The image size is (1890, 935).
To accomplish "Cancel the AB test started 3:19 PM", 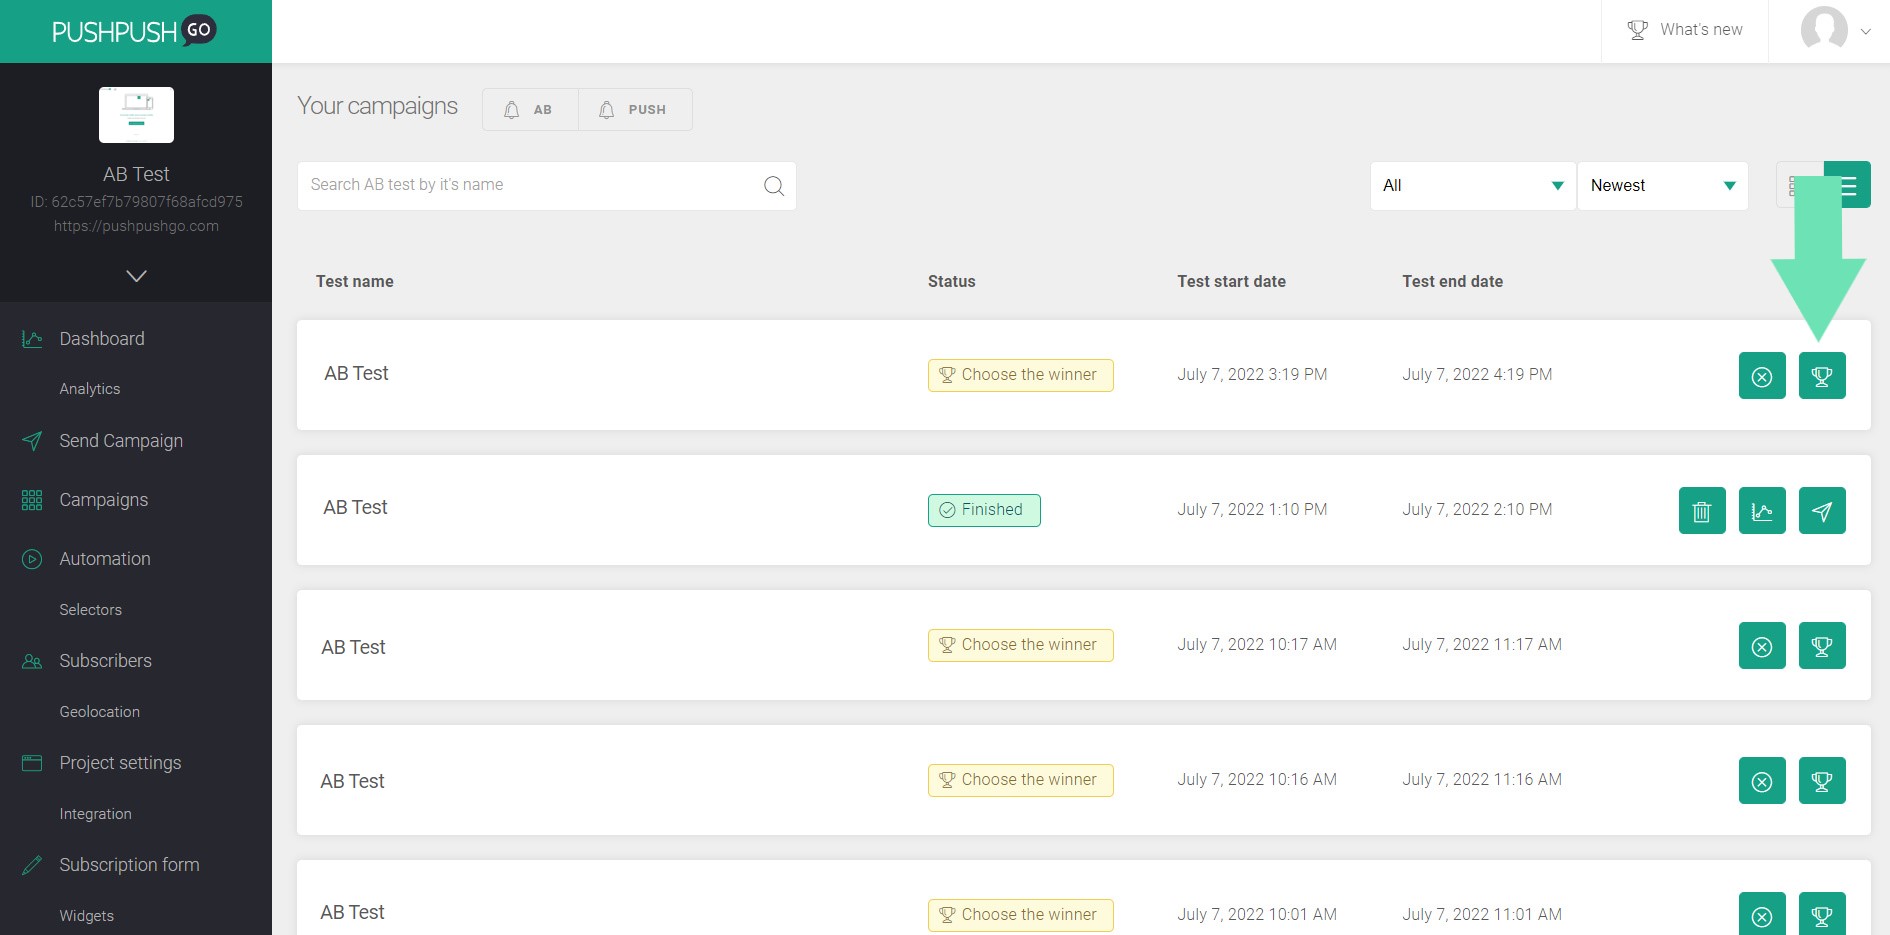I will (1762, 376).
